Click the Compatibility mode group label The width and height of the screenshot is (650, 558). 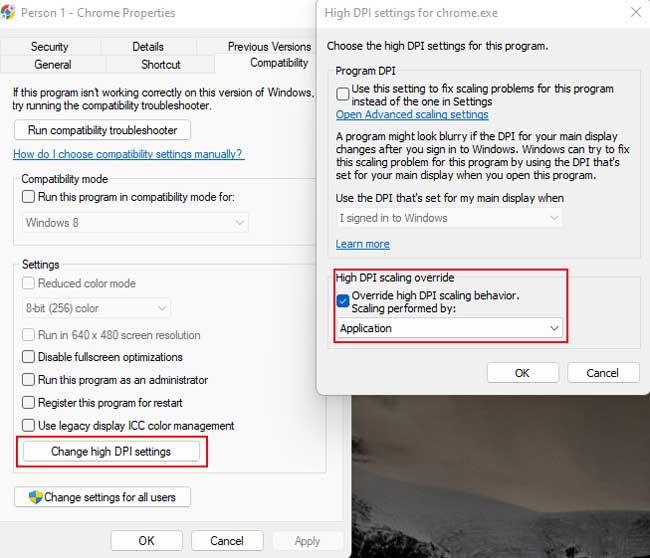(65, 179)
